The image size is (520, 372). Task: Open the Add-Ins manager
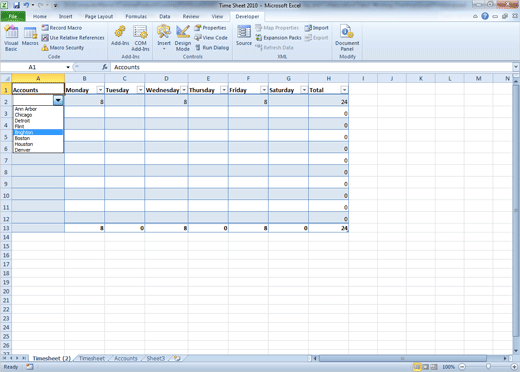point(120,36)
